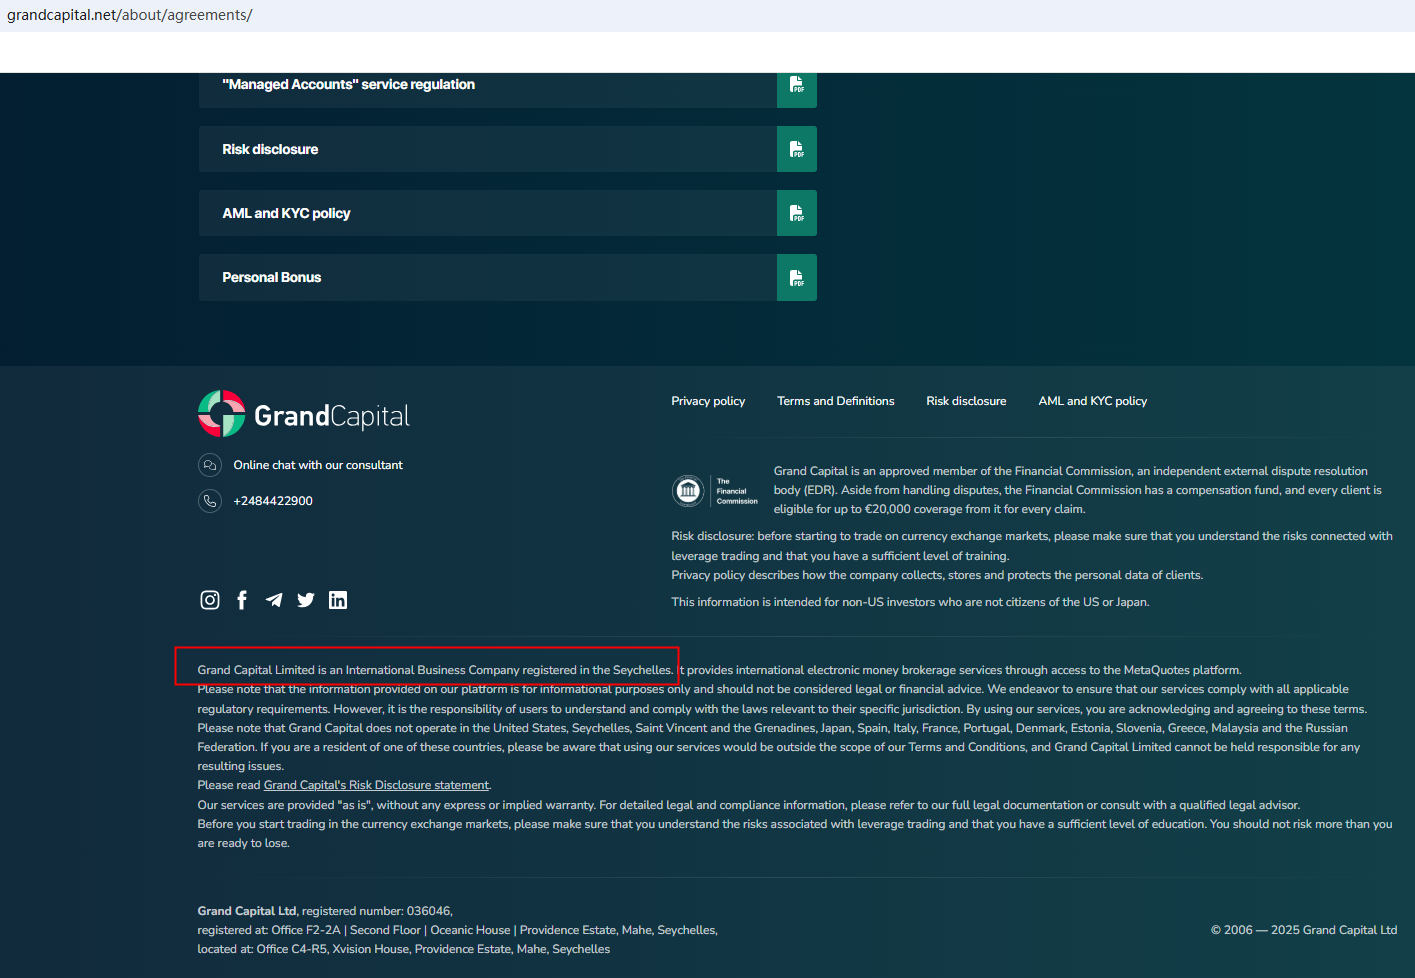This screenshot has width=1415, height=978.
Task: Open Risk disclosure in footer menu
Action: [966, 401]
